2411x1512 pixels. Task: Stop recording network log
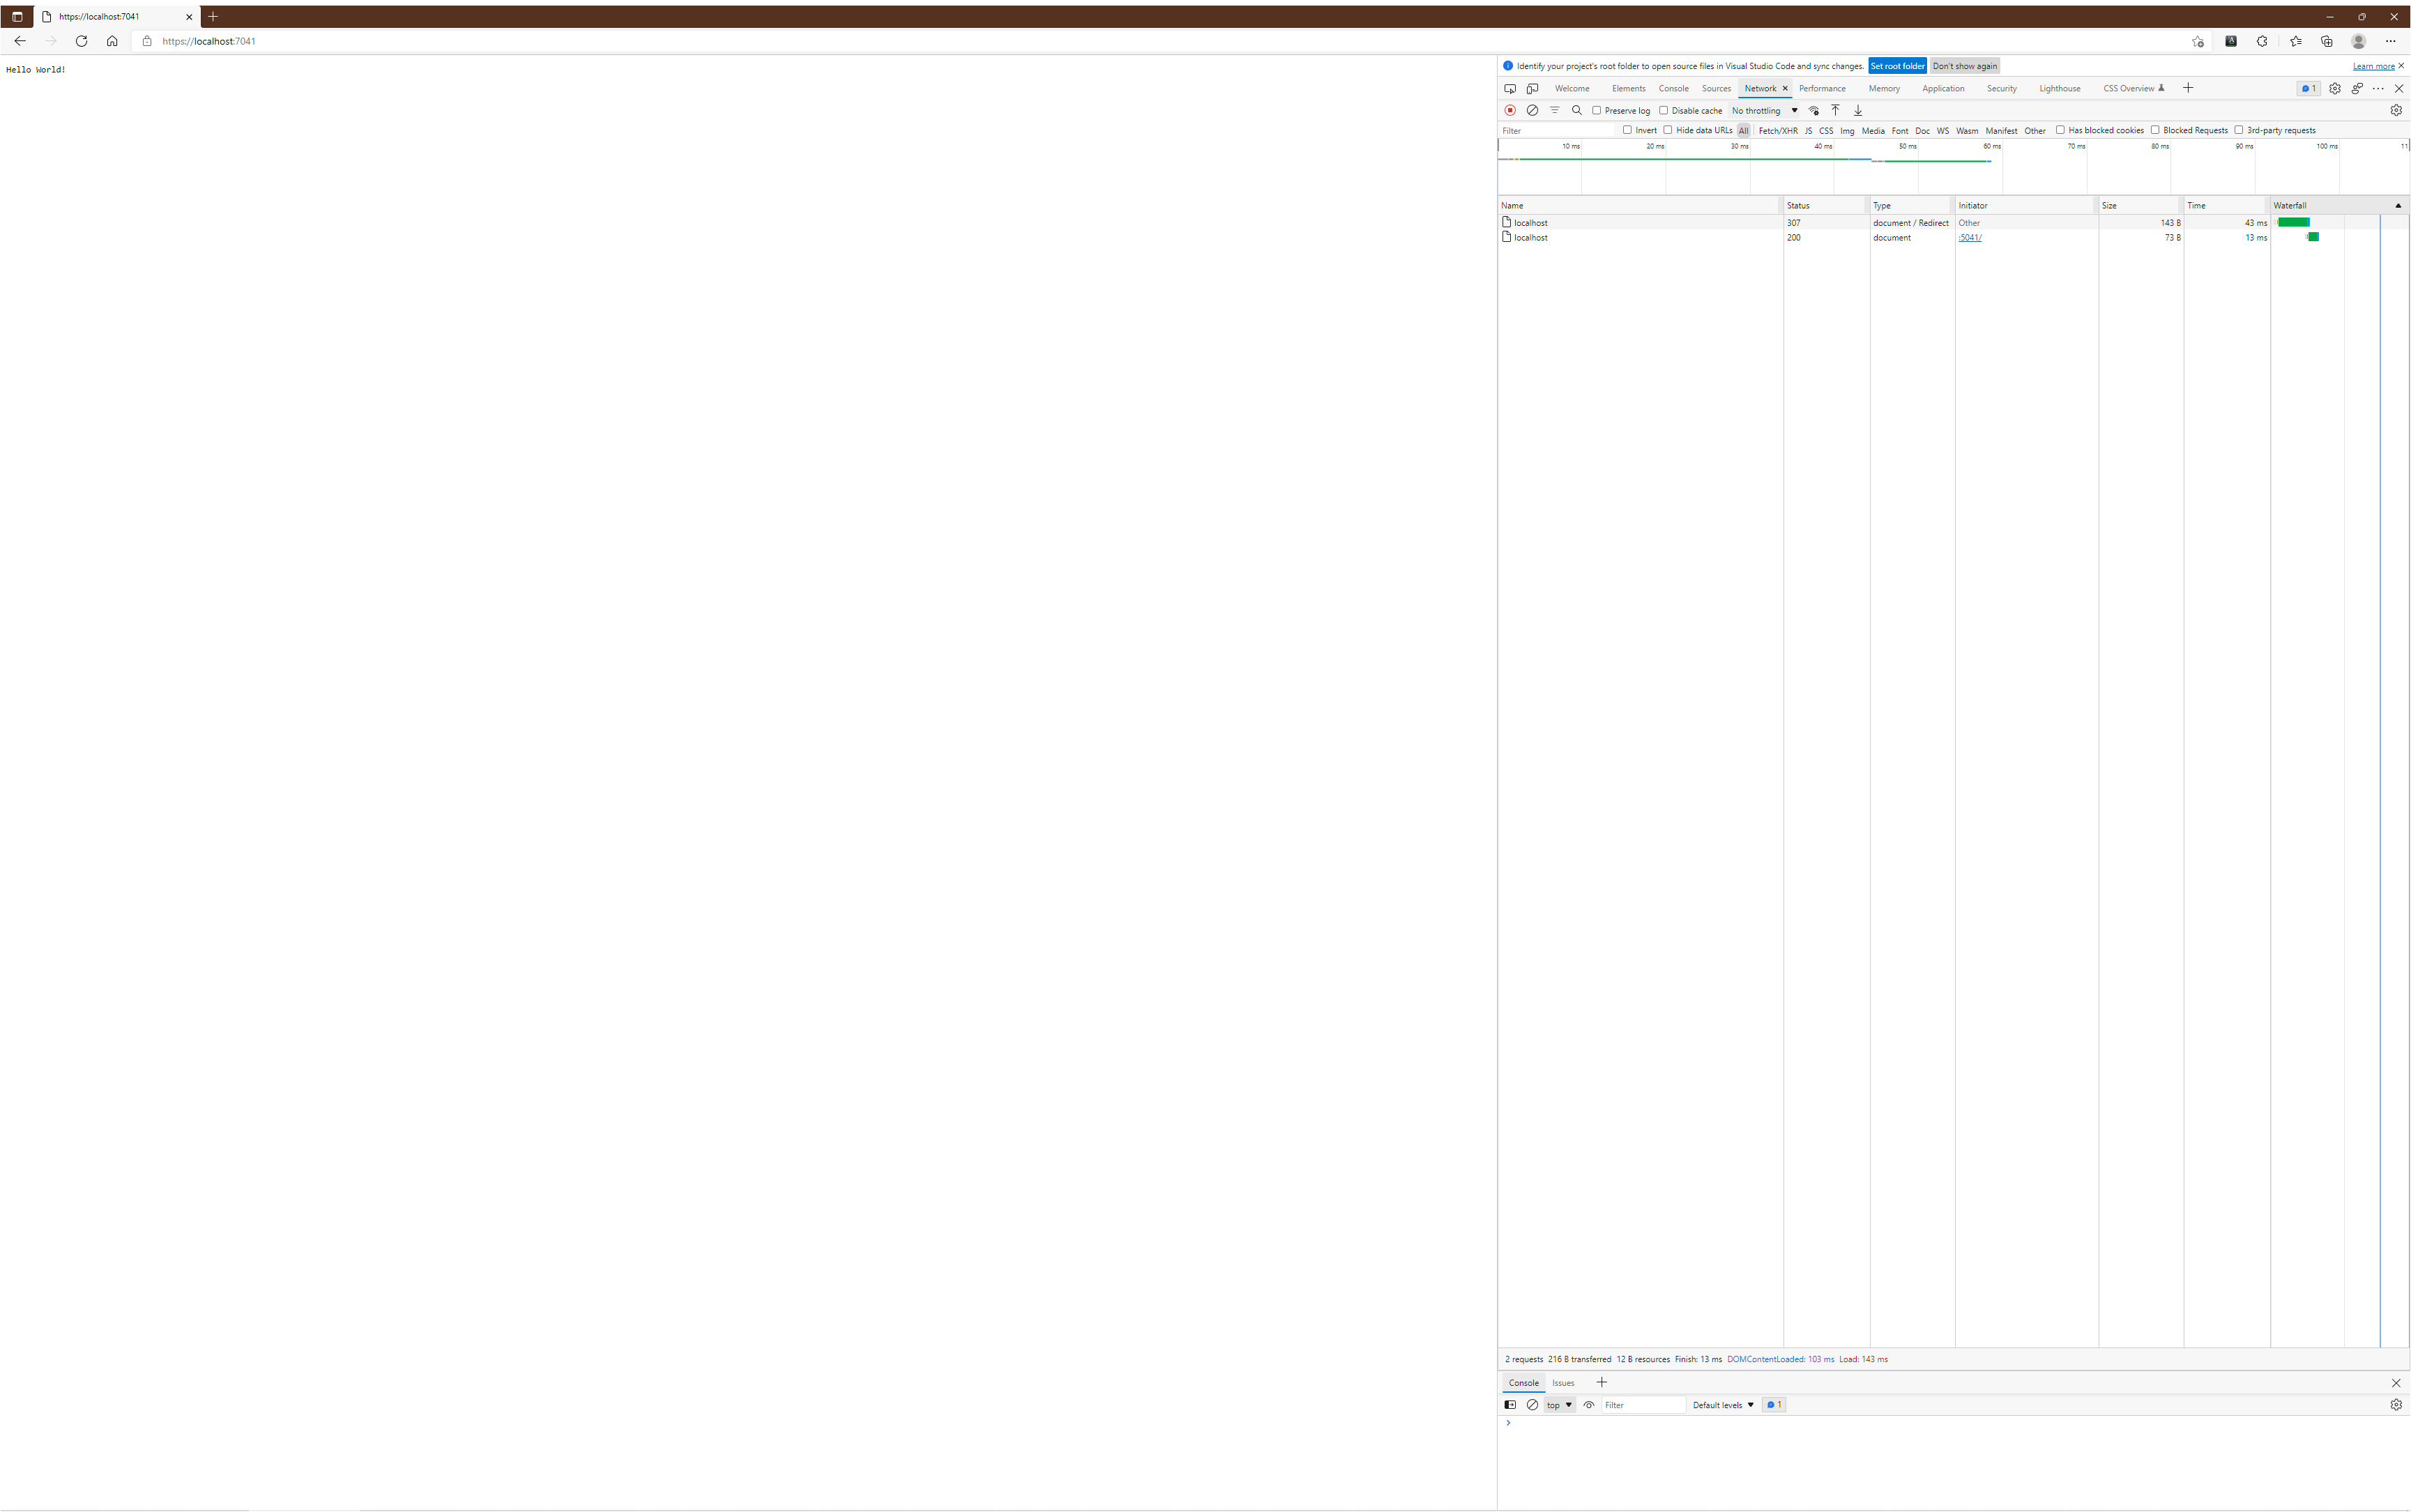click(1510, 110)
